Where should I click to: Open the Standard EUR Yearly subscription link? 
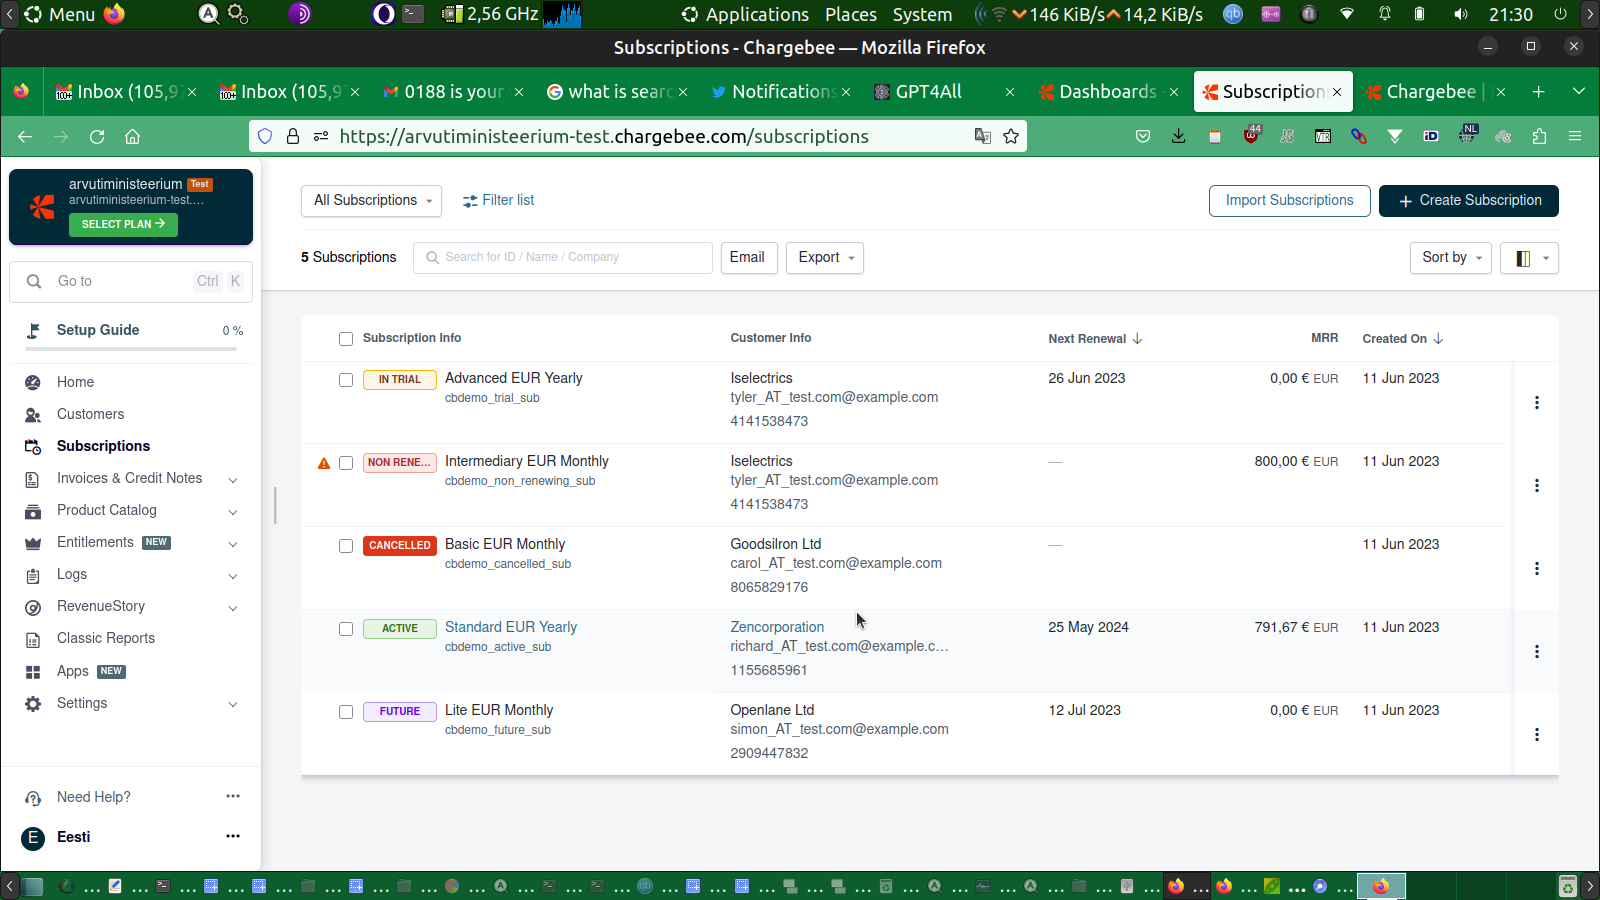(x=511, y=627)
